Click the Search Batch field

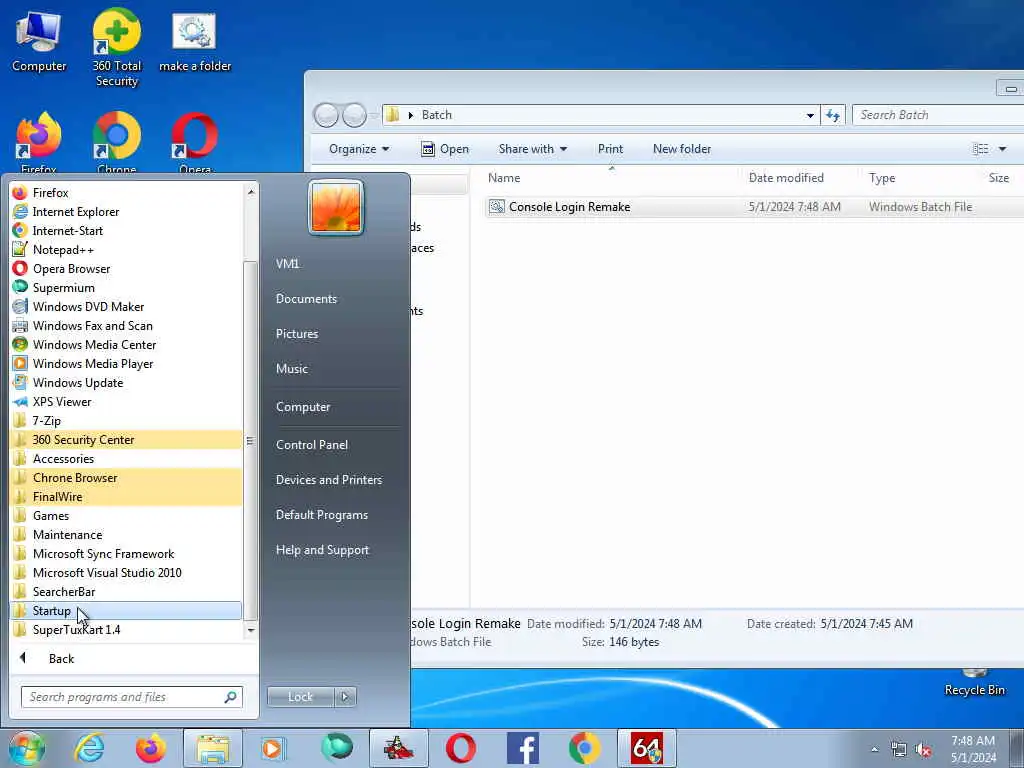(938, 115)
